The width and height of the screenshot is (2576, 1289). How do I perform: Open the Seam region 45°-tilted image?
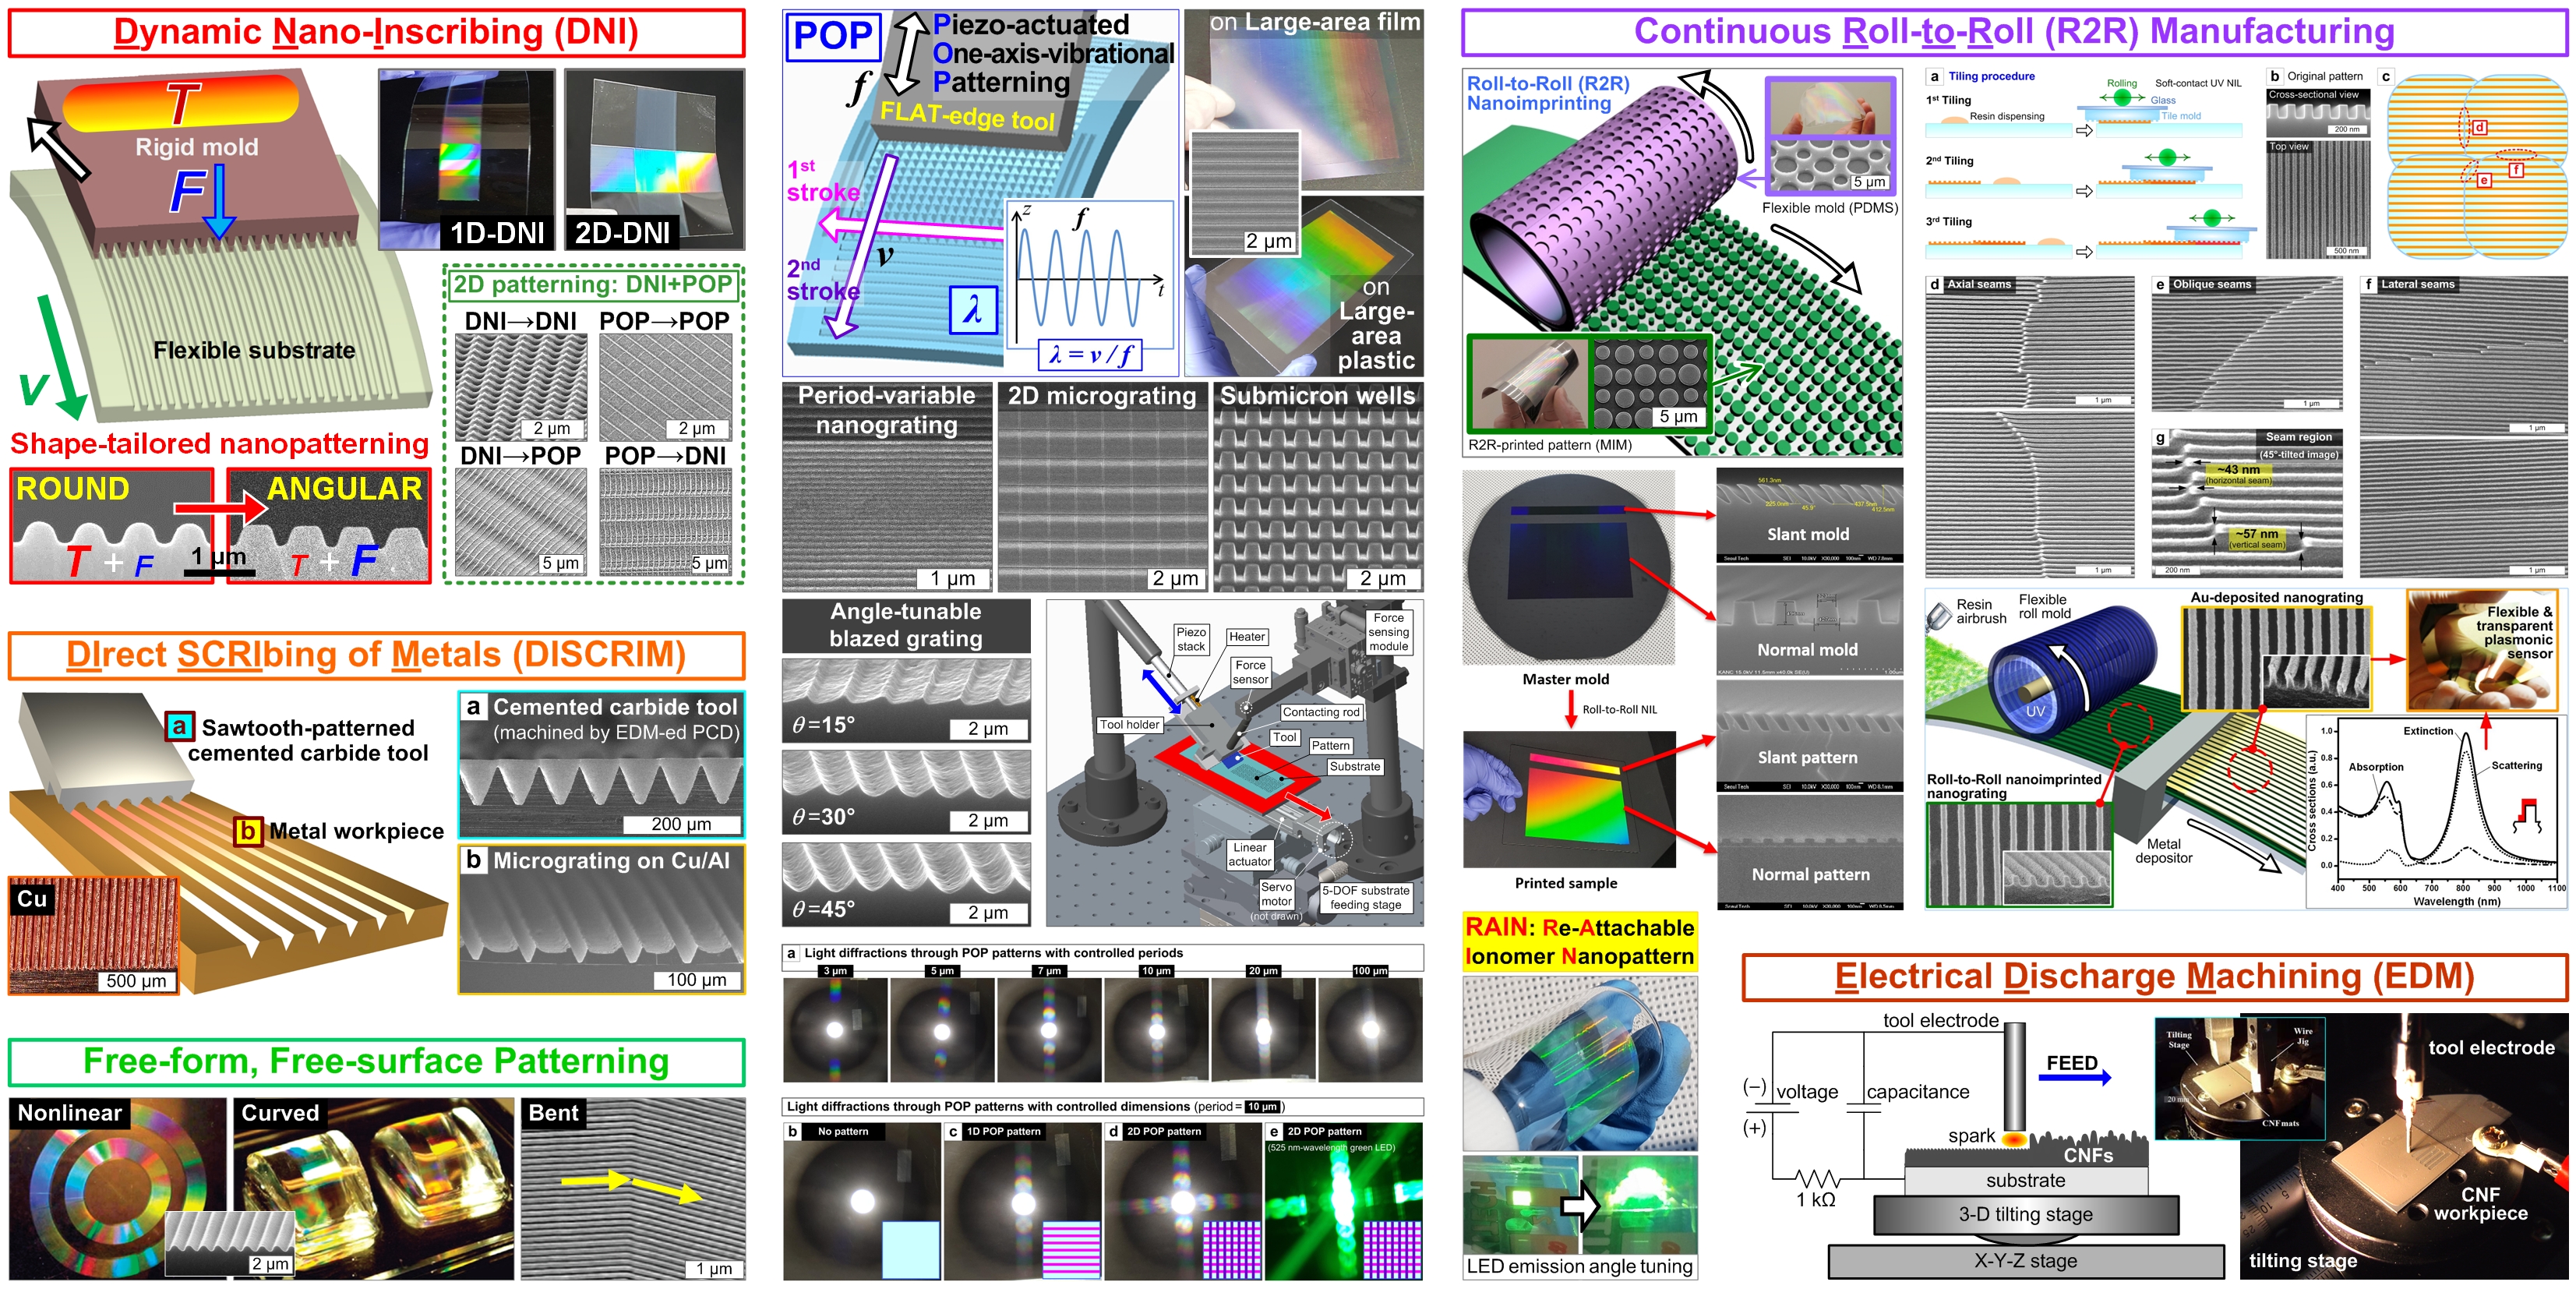(2247, 503)
